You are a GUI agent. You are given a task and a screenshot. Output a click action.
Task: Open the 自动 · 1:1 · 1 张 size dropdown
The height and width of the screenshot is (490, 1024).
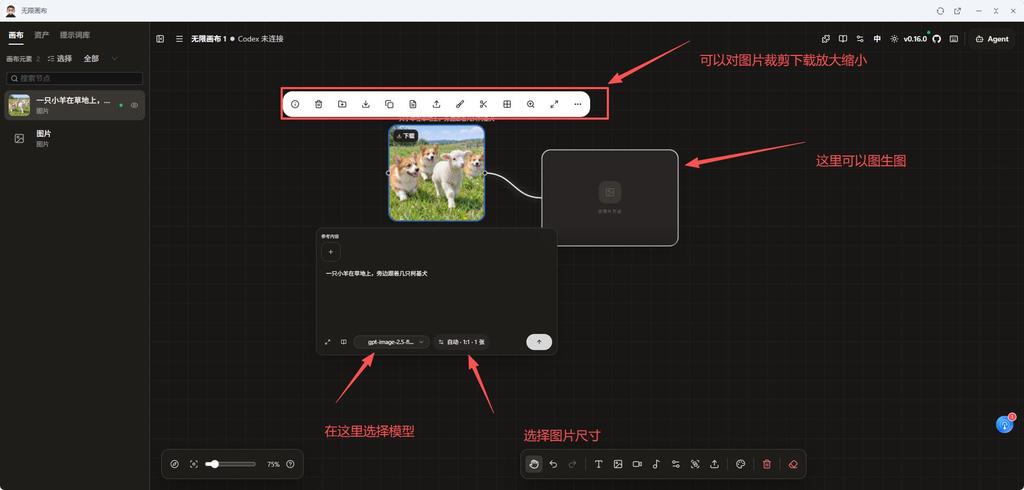[x=462, y=342]
